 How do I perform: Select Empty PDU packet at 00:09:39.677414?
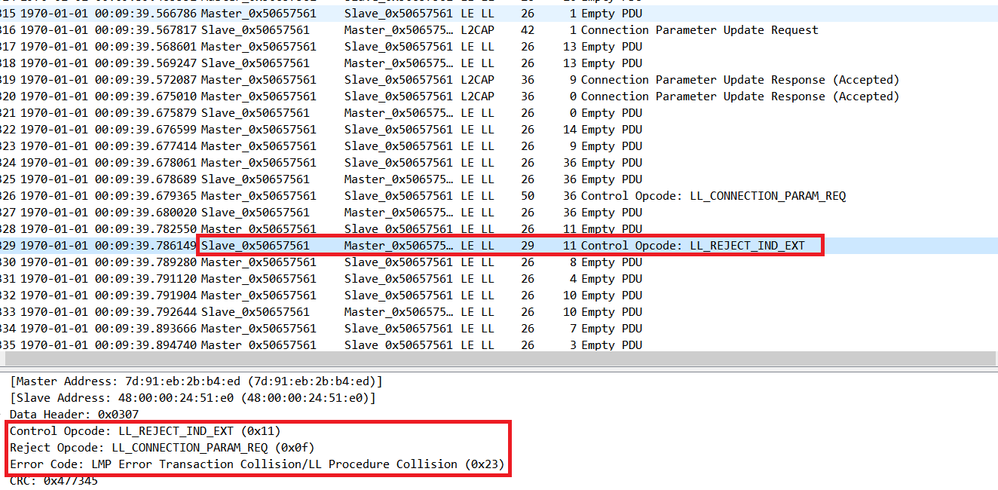[x=499, y=146]
